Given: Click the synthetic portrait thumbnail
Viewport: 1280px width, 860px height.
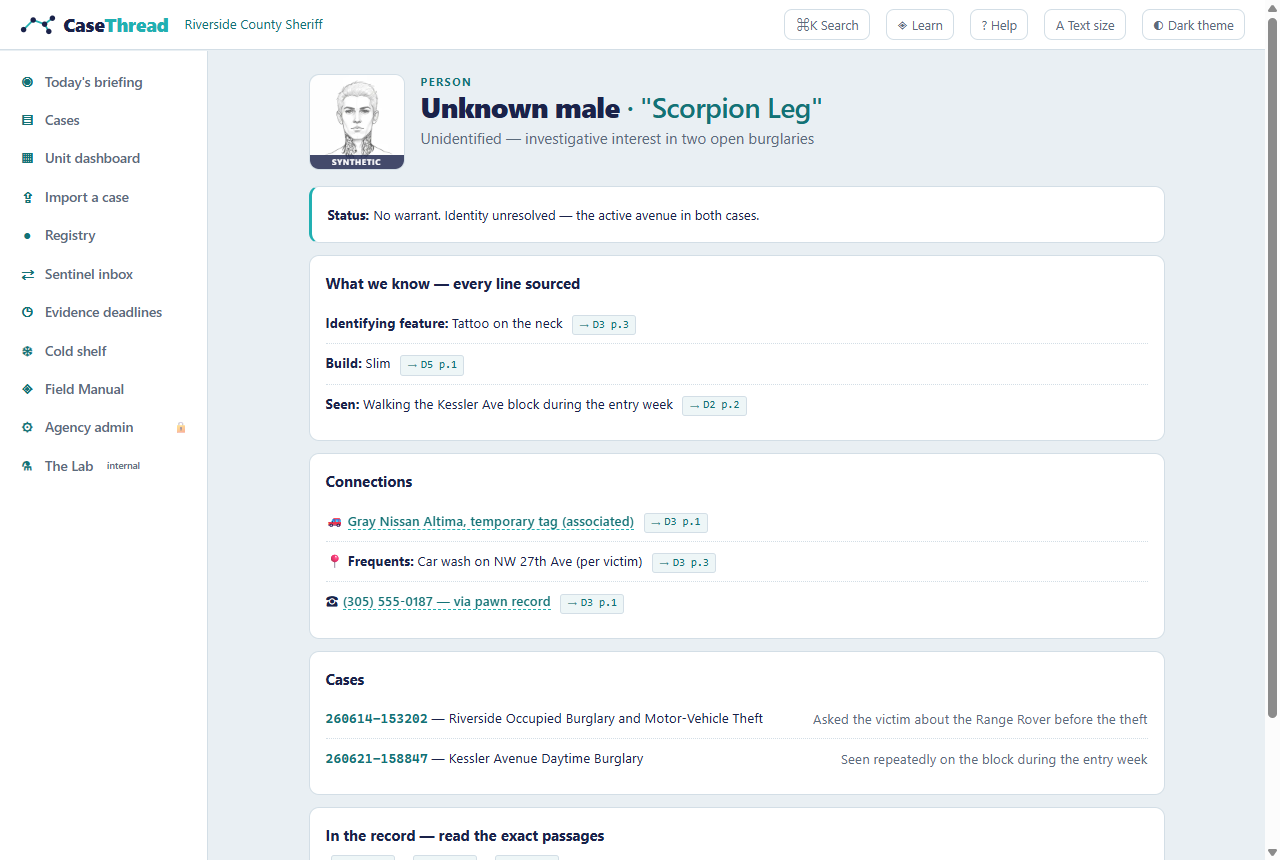Looking at the screenshot, I should click(x=357, y=122).
